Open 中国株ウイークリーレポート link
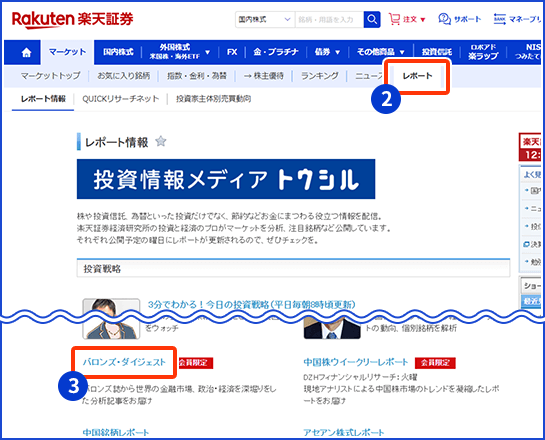Viewport: 545px width, 440px height. tap(356, 362)
